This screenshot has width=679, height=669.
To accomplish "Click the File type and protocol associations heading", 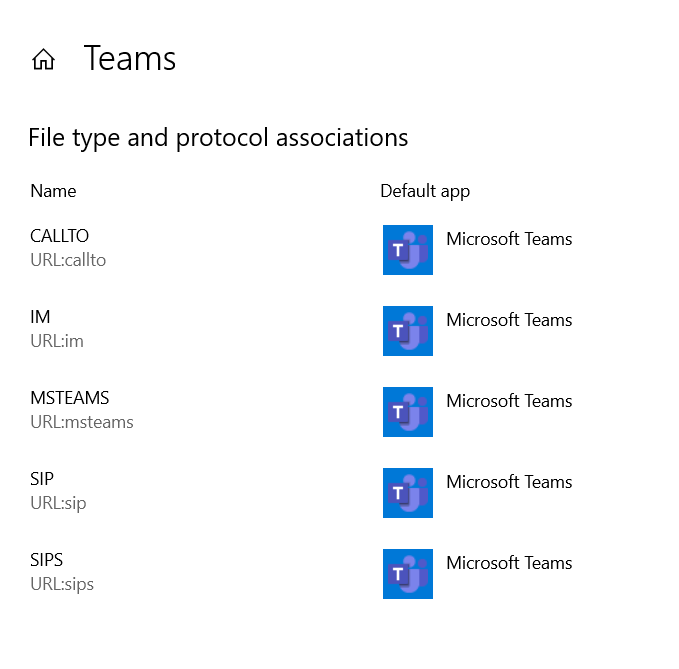I will (x=218, y=138).
